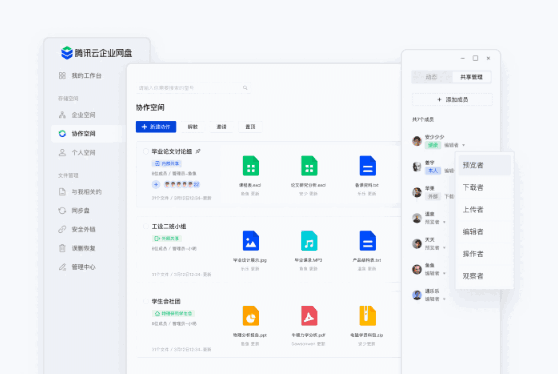Screen dimensions: 558x374
Task: Open 安全外链 in the sidebar
Action: coord(77,229)
